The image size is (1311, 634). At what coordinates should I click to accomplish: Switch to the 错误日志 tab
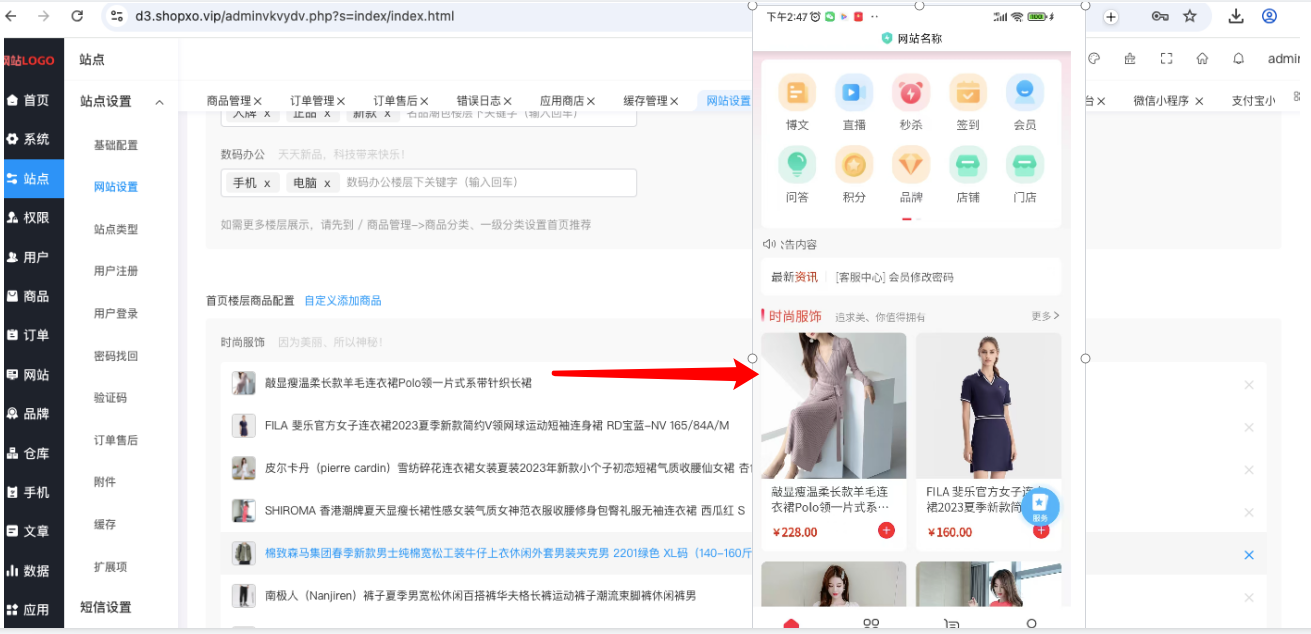coord(479,100)
